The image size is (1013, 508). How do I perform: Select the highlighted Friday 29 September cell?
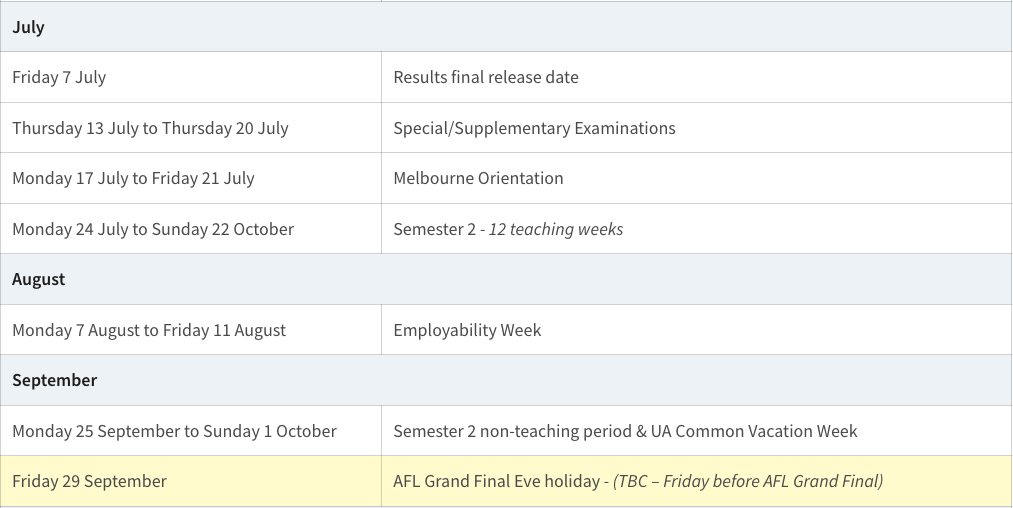tap(89, 481)
